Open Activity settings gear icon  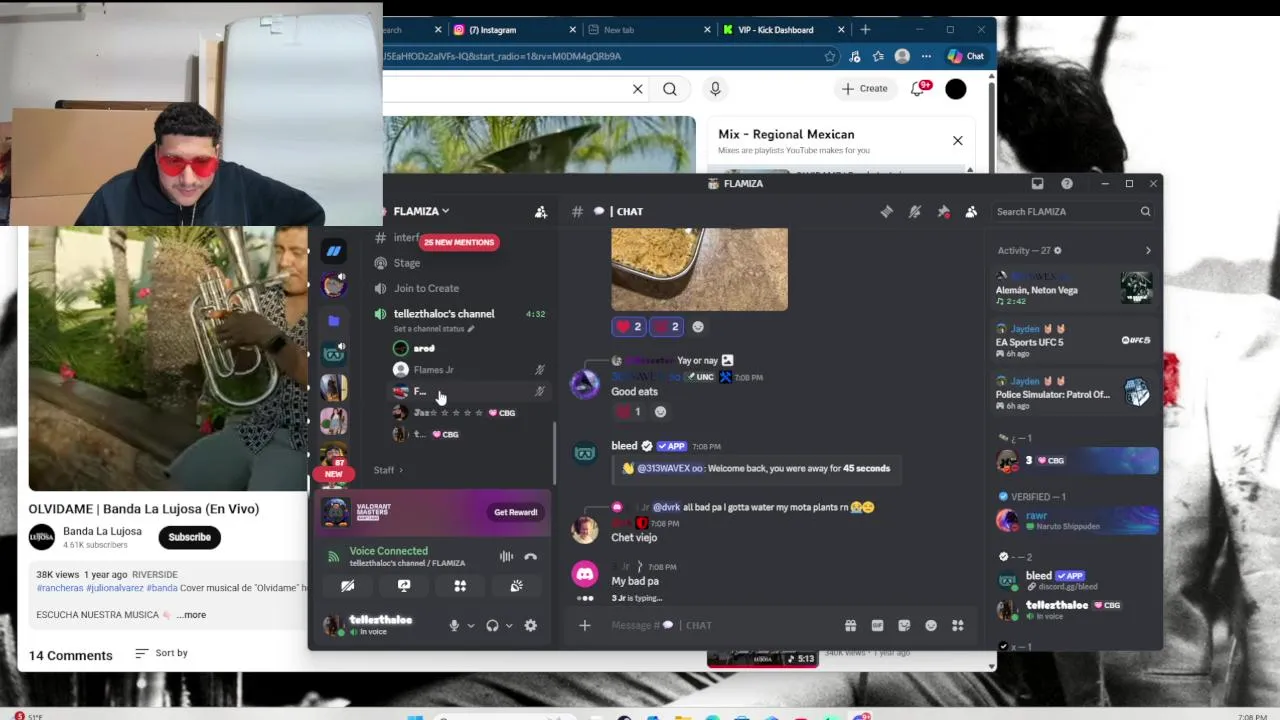(x=1058, y=250)
